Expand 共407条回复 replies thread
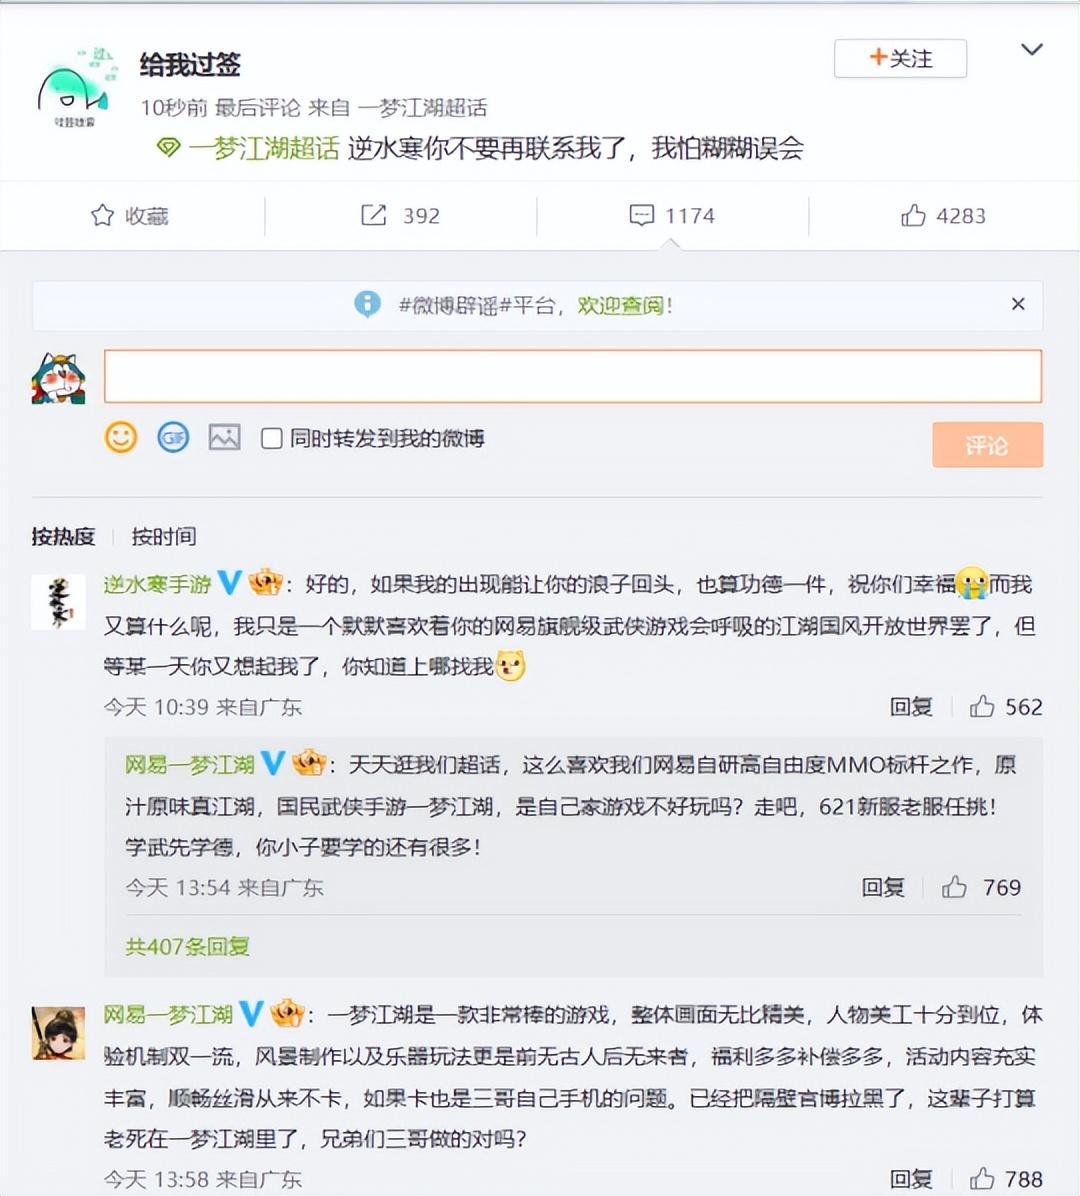Image resolution: width=1080 pixels, height=1196 pixels. pos(188,947)
